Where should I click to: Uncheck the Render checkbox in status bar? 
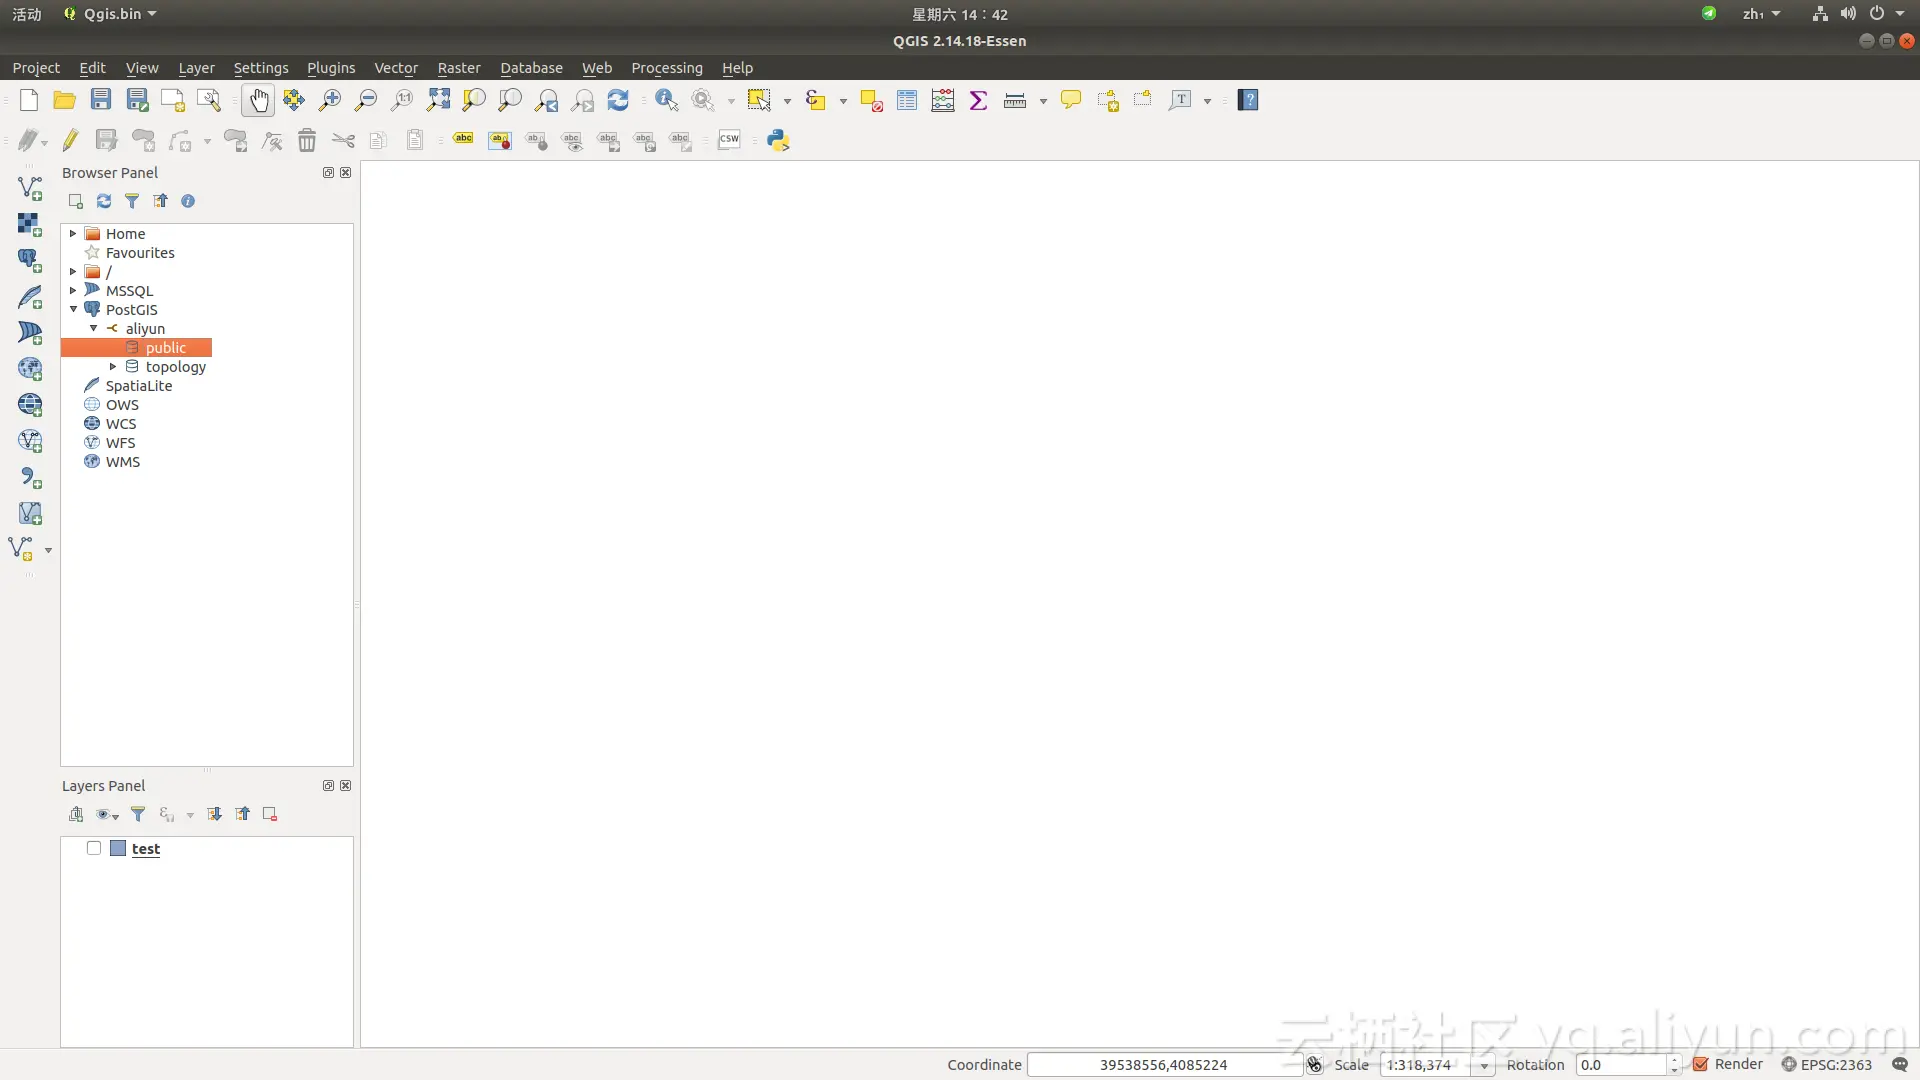tap(1700, 1064)
